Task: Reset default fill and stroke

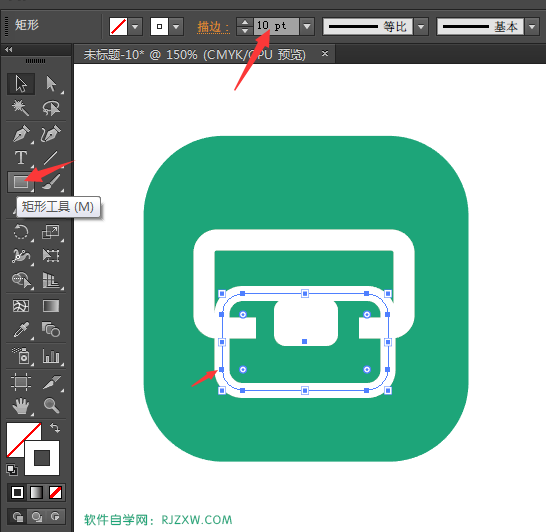Action: click(12, 470)
